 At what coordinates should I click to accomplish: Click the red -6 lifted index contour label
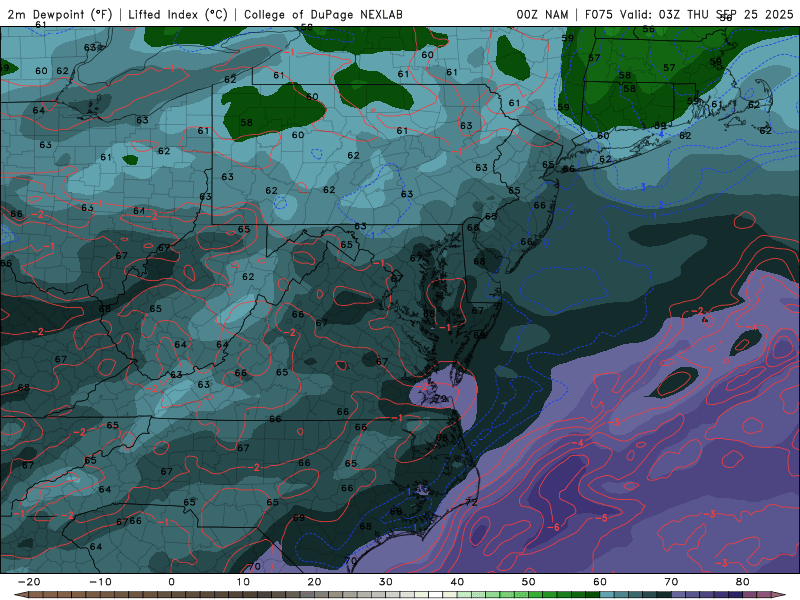554,527
